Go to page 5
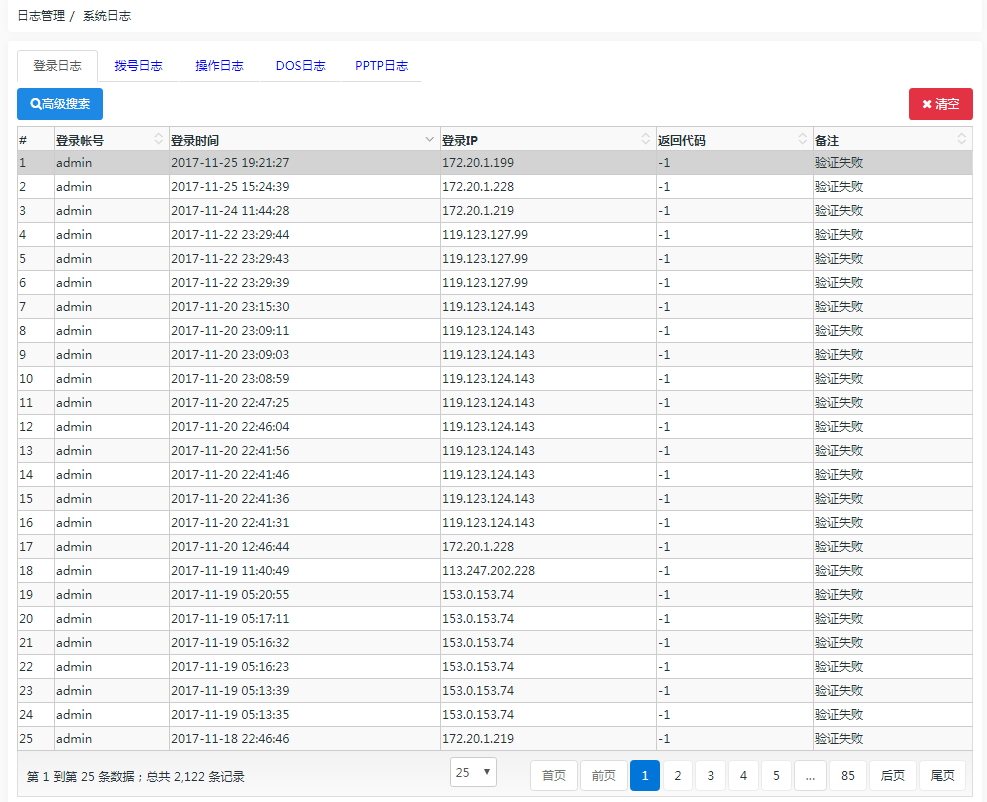The width and height of the screenshot is (987, 802). pos(776,776)
